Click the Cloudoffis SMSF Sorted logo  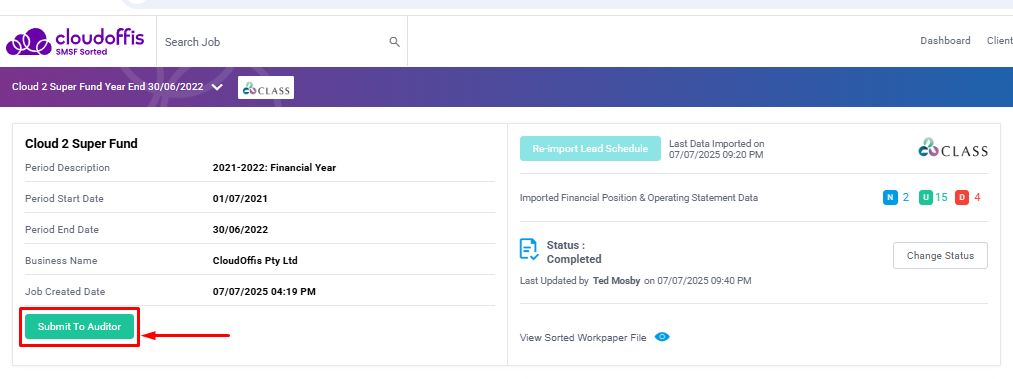pos(75,41)
